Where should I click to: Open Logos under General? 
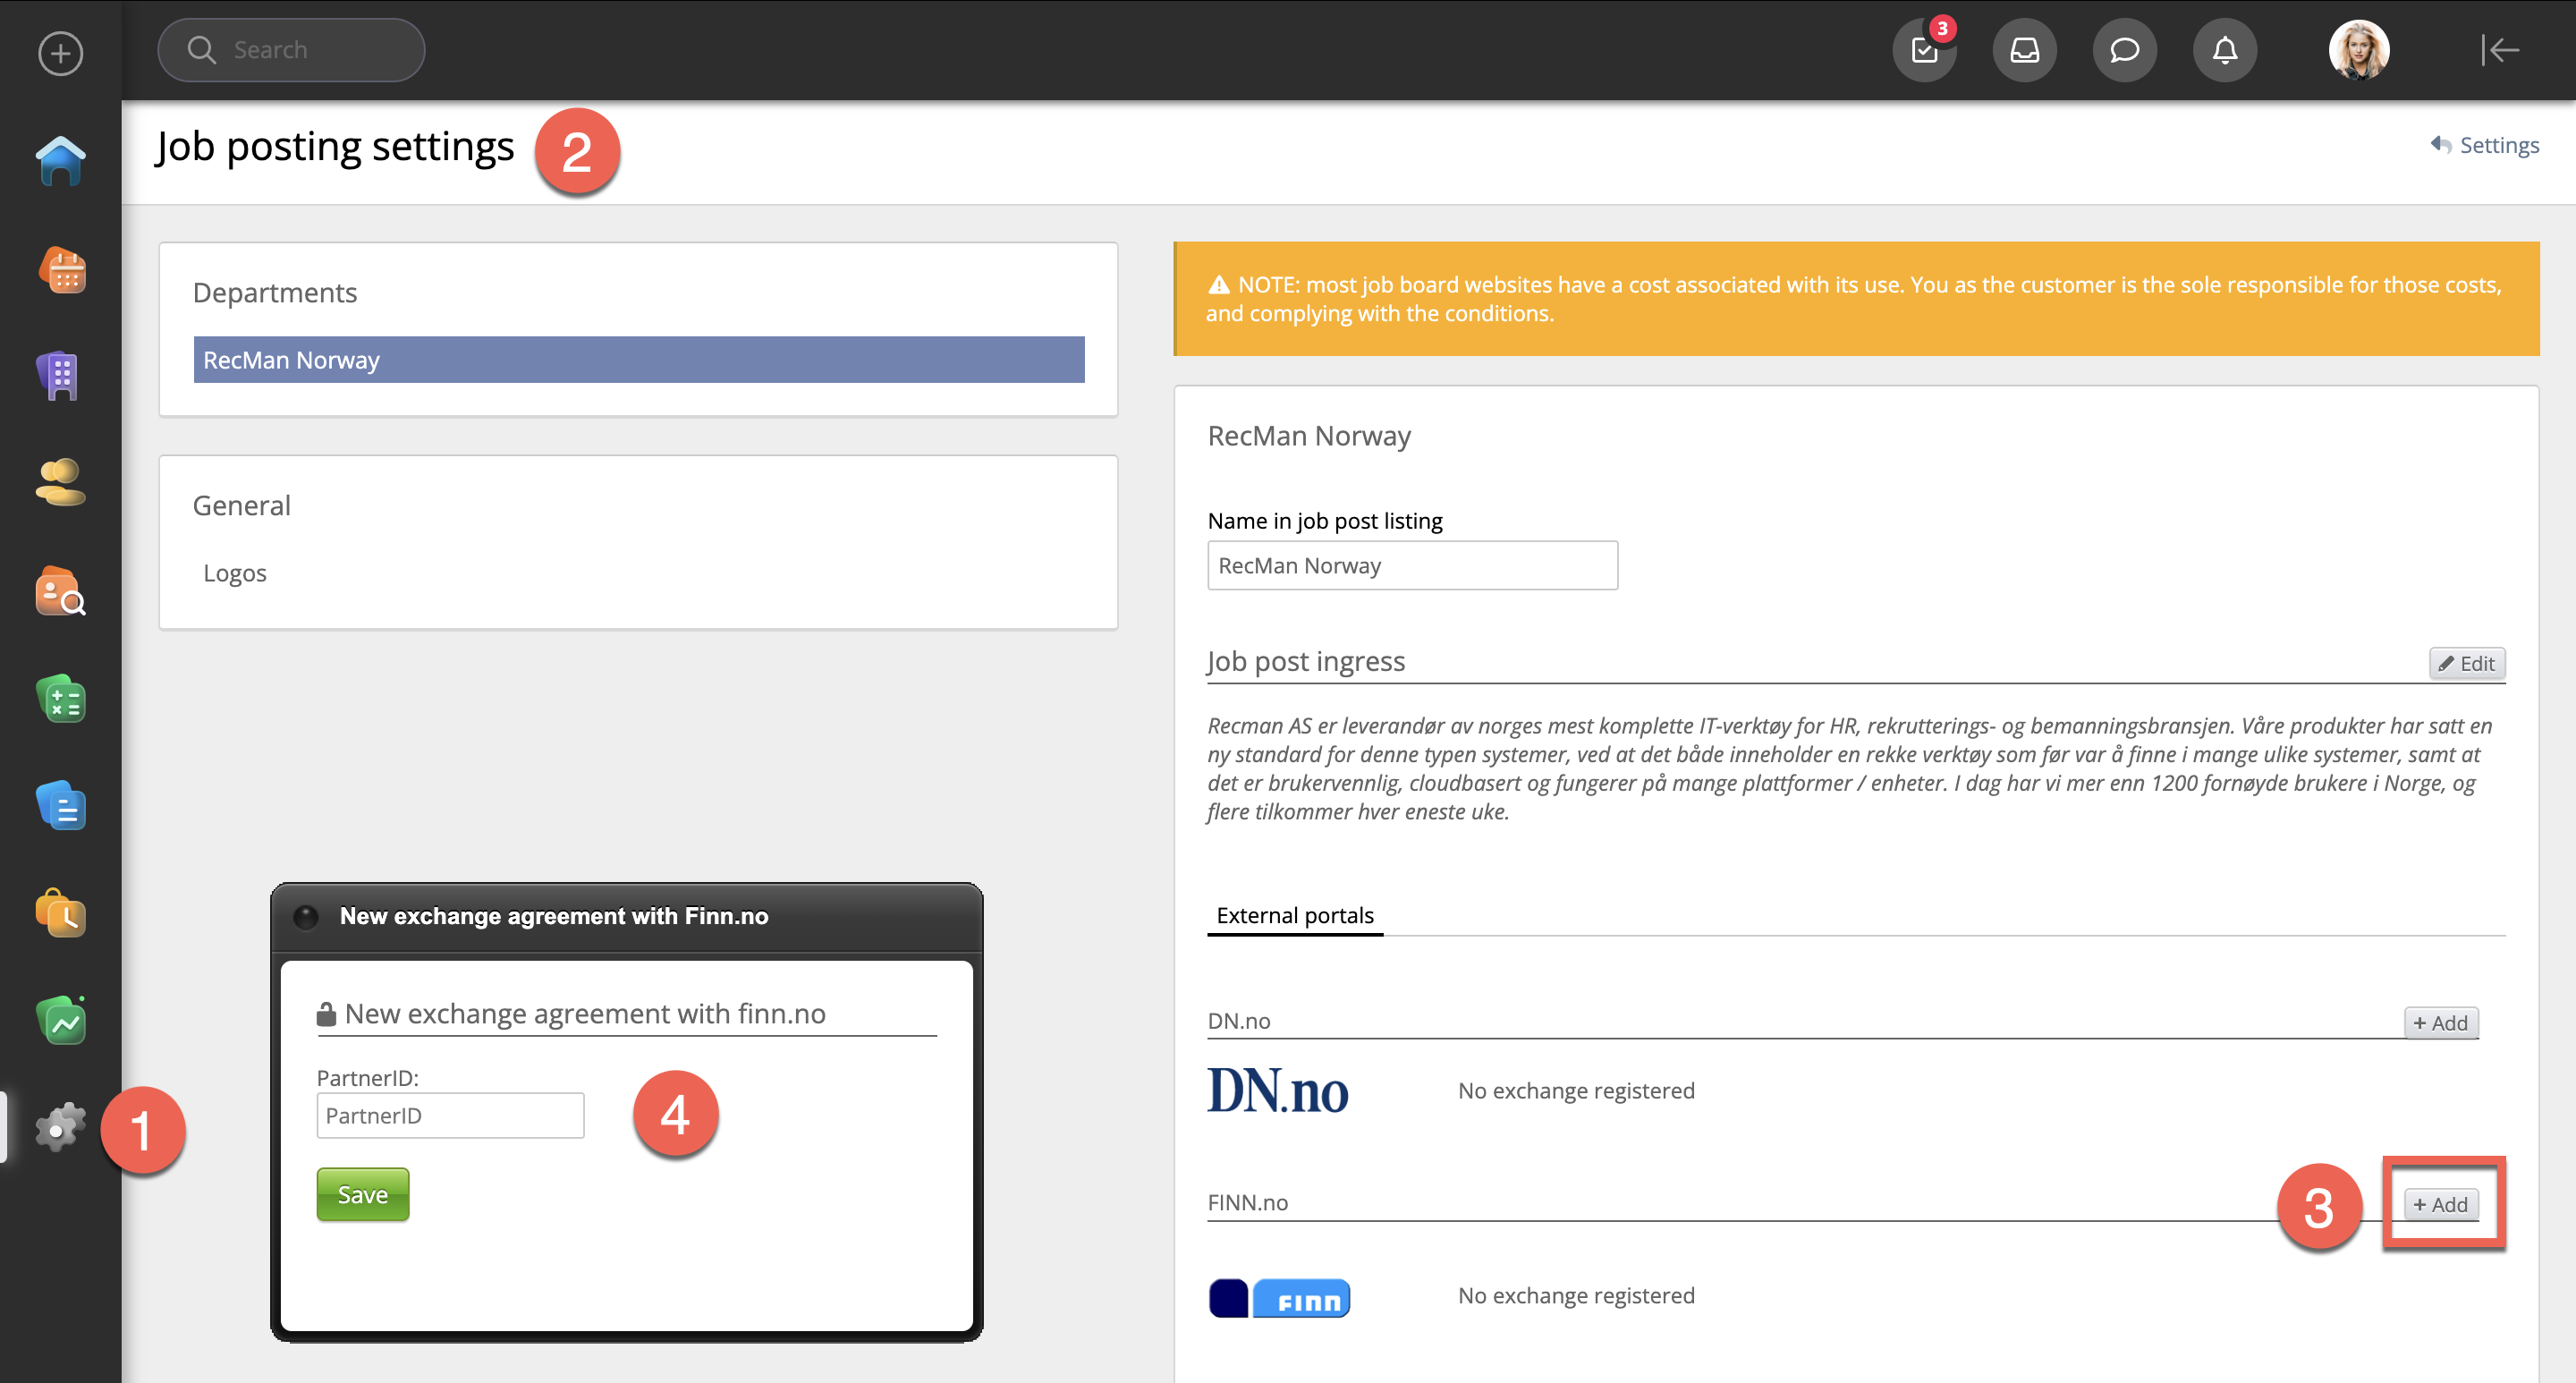[235, 573]
